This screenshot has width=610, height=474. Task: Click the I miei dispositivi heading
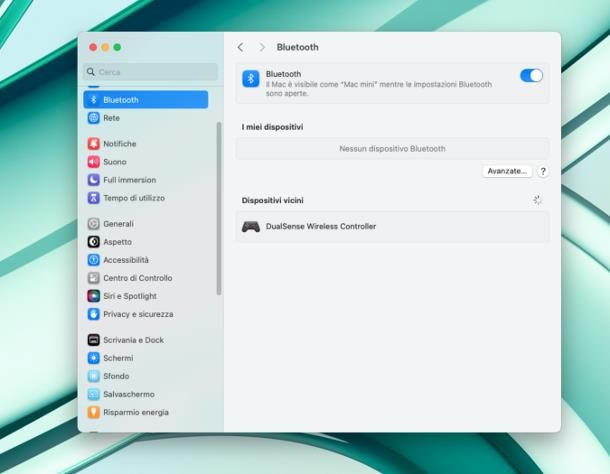pyautogui.click(x=272, y=127)
